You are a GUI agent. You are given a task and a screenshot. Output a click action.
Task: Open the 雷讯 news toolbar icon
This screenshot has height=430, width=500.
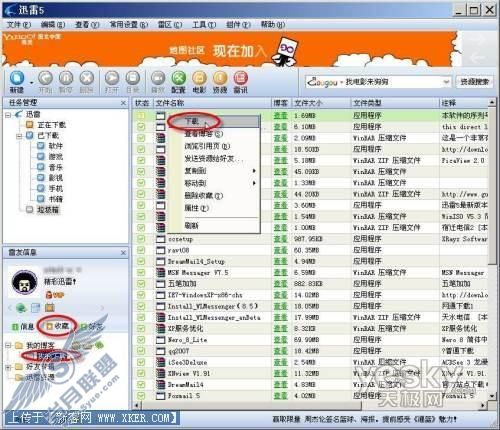[x=240, y=79]
